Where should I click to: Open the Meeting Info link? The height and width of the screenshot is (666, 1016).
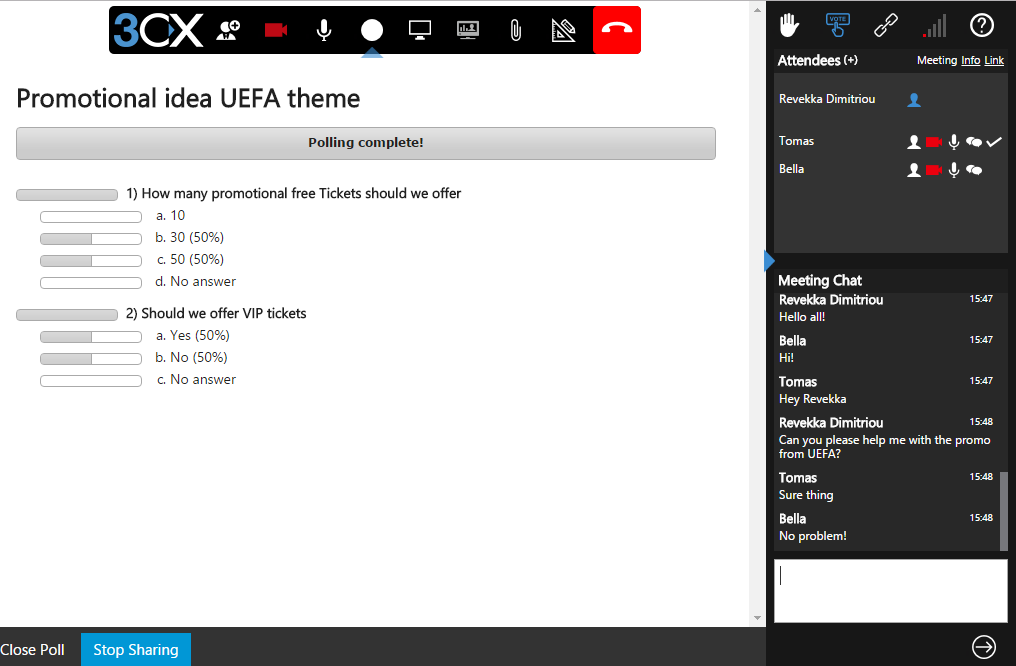point(970,60)
